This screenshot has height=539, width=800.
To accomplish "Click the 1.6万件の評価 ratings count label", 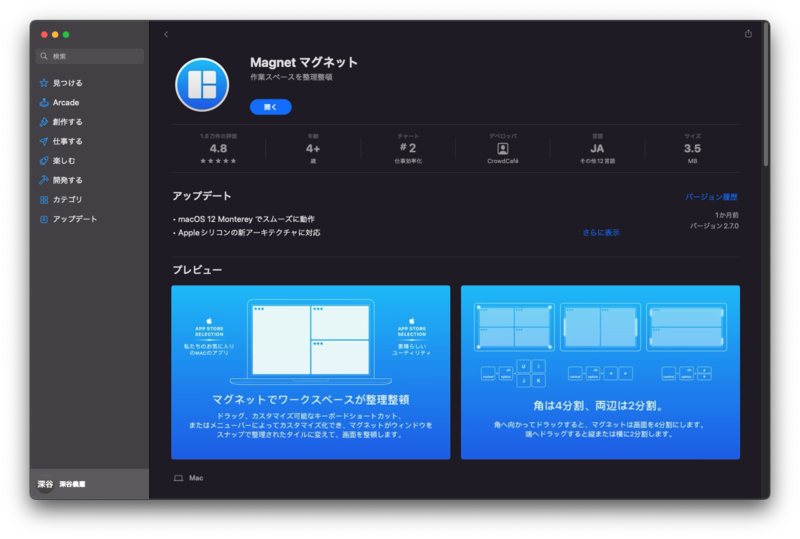I will coord(218,136).
